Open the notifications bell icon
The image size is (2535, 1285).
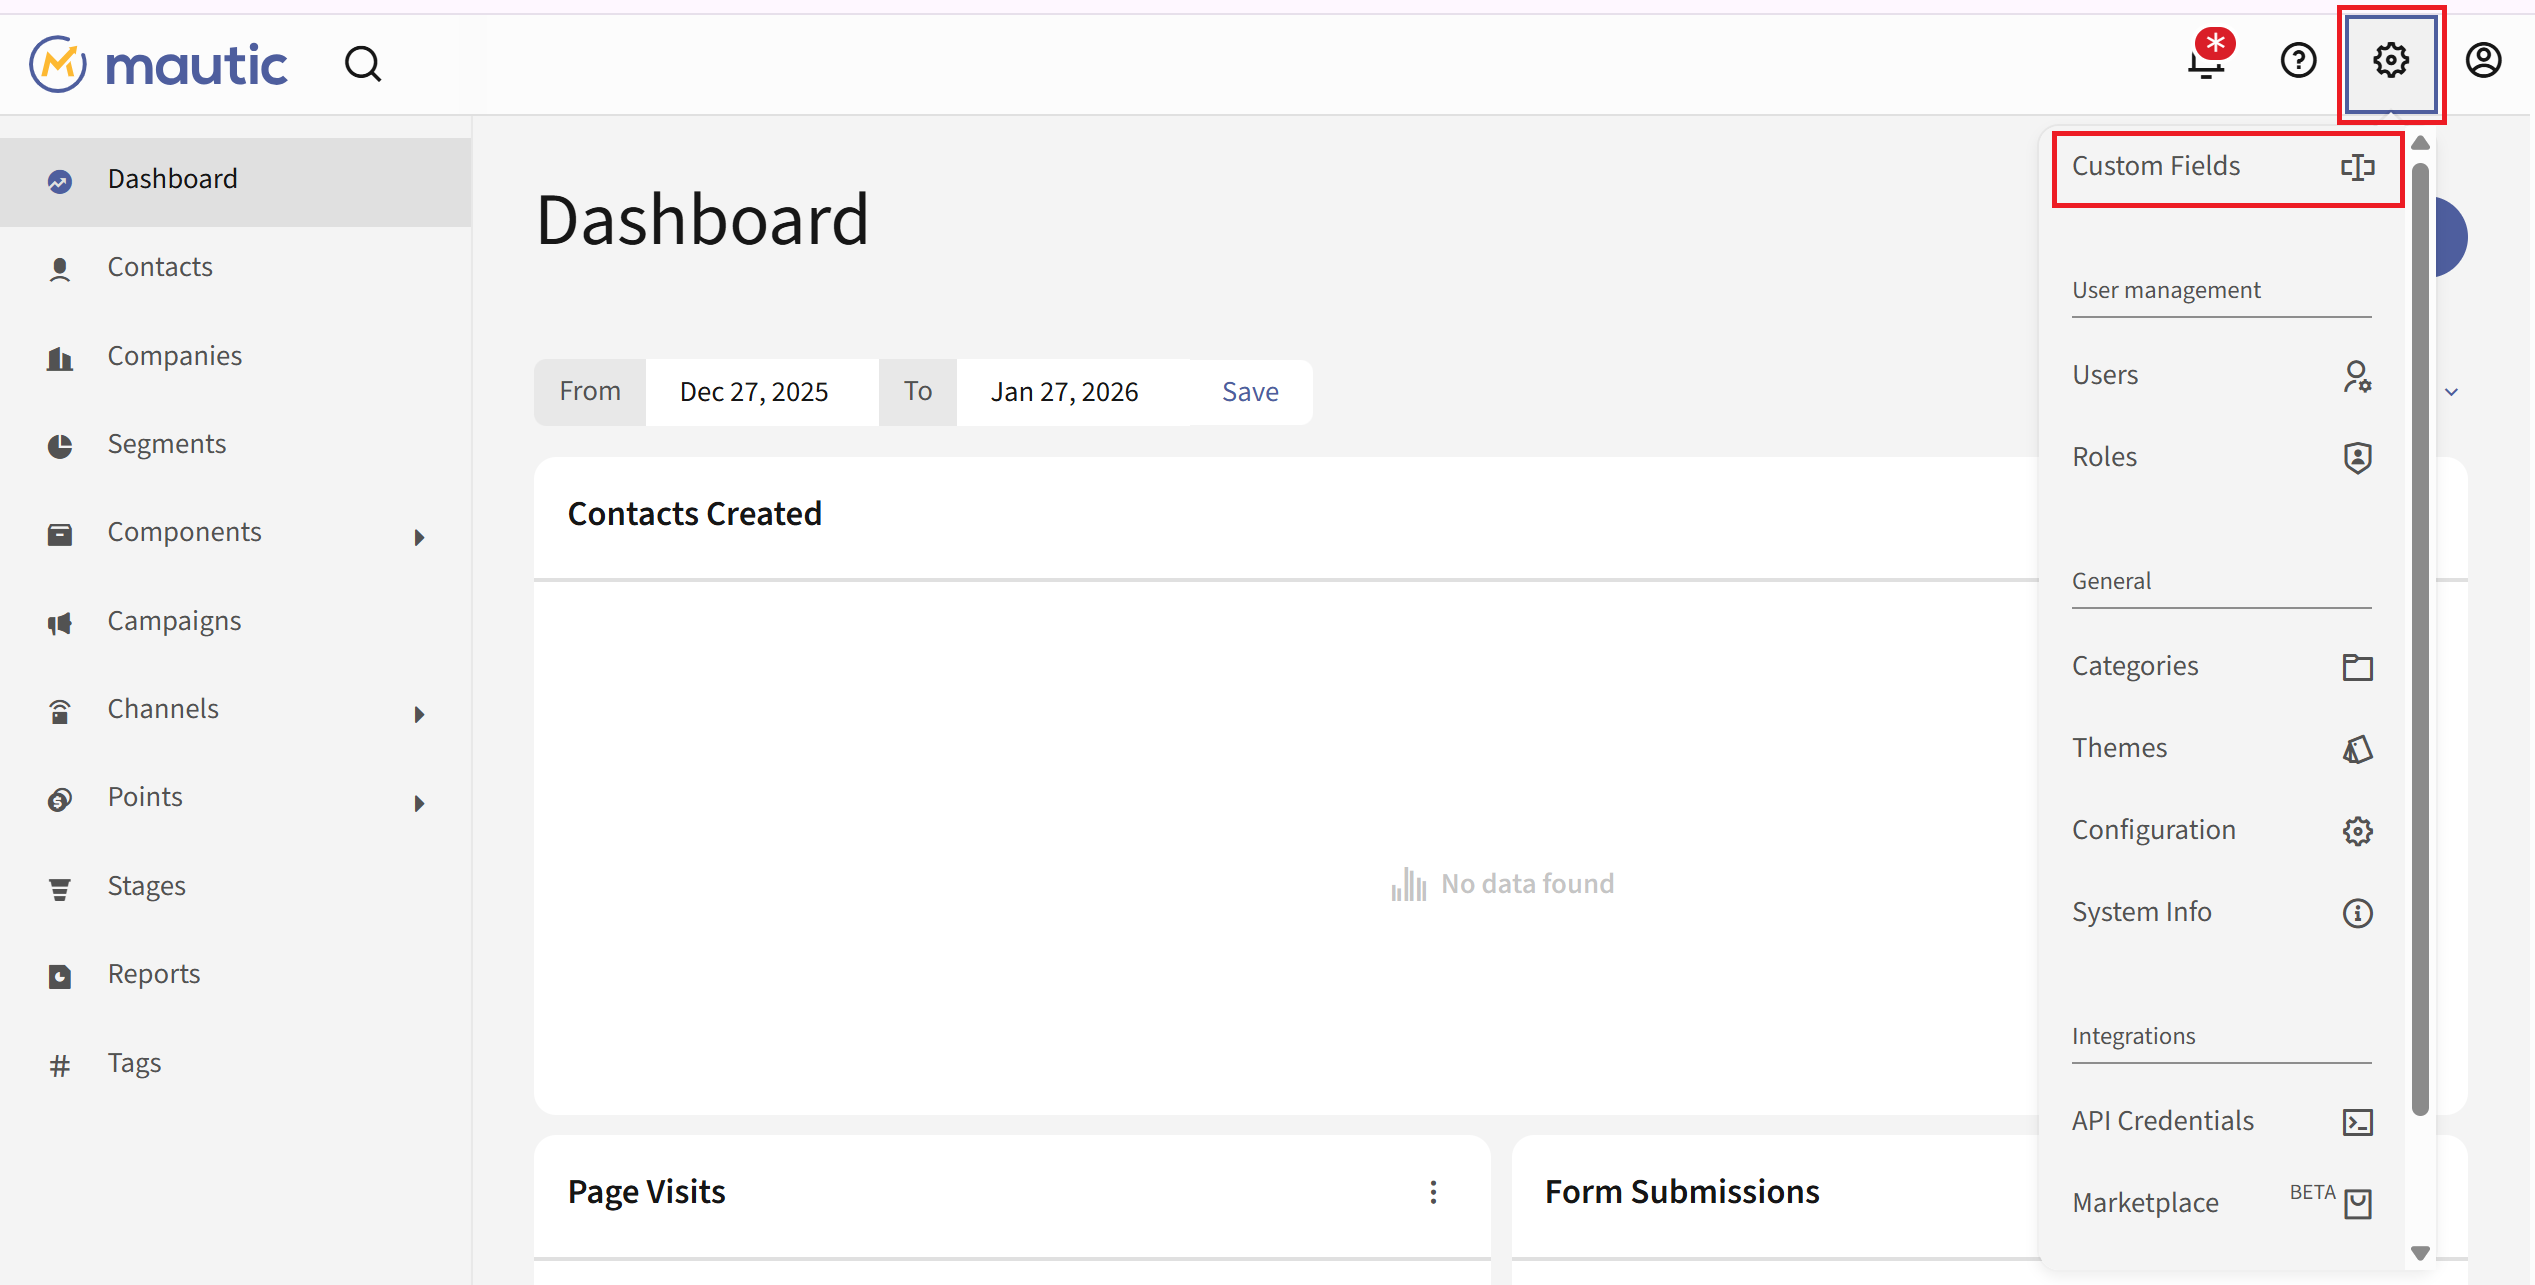(2206, 62)
